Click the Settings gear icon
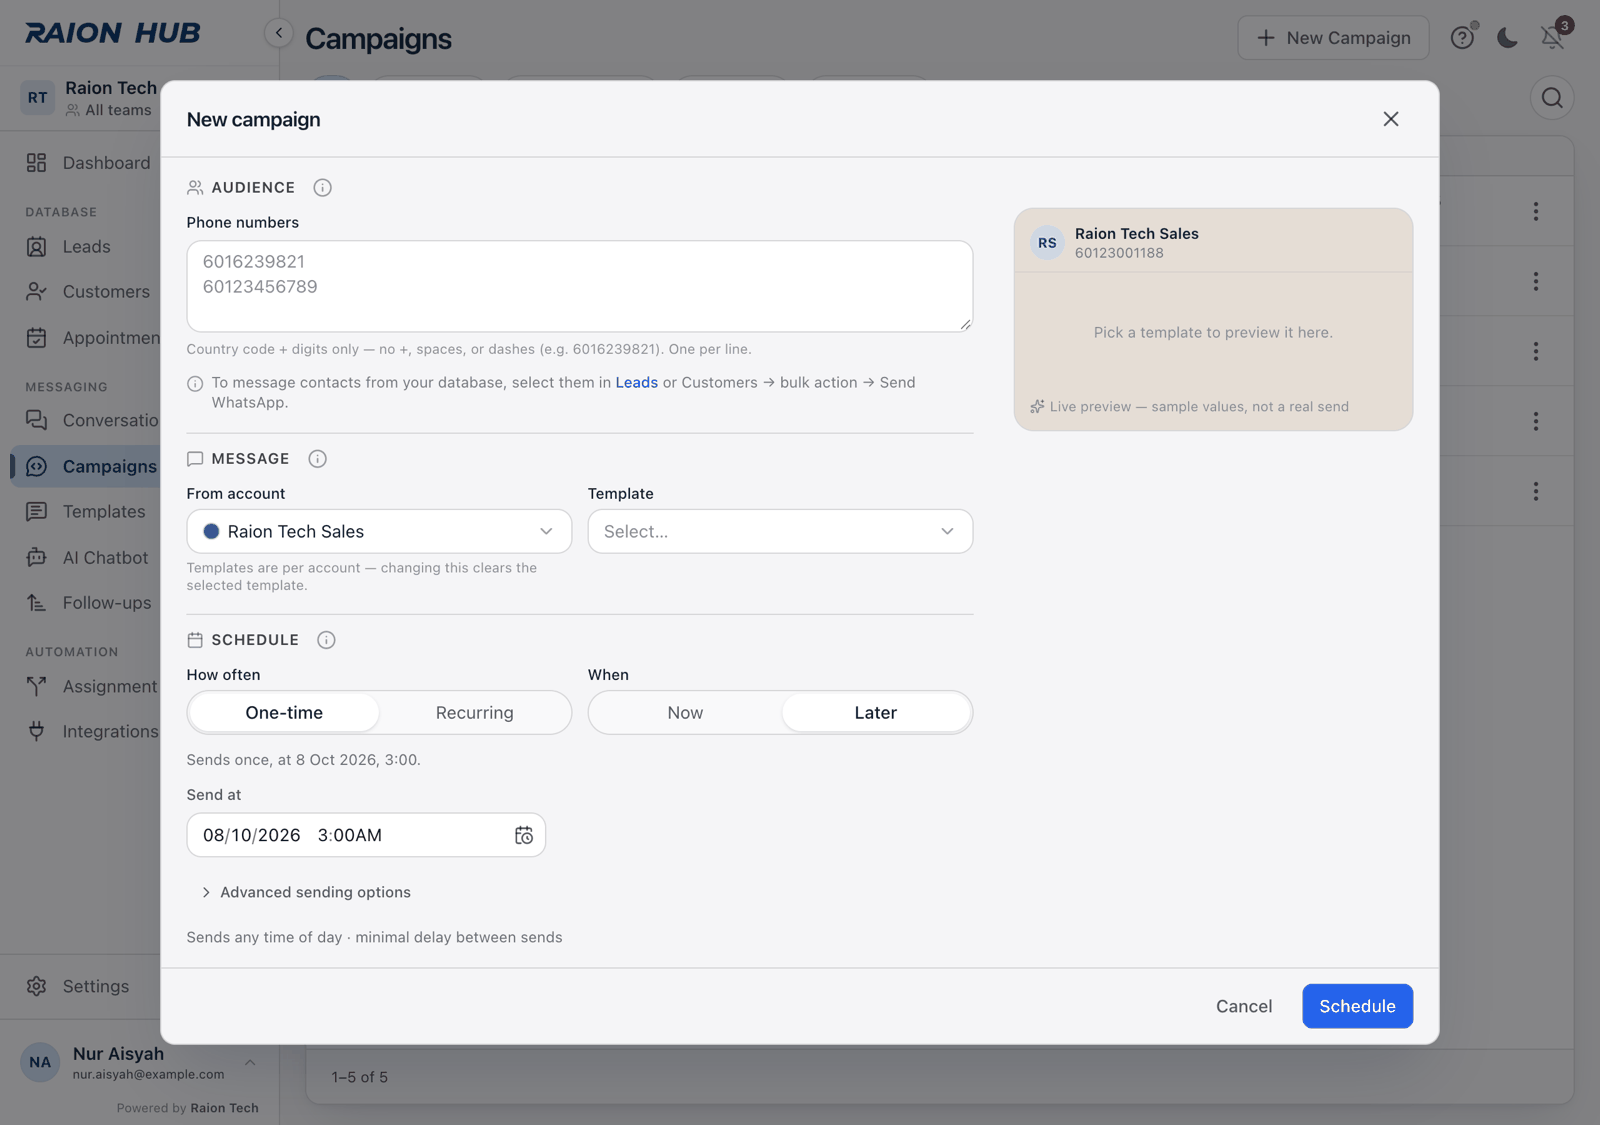The height and width of the screenshot is (1125, 1600). click(x=37, y=986)
